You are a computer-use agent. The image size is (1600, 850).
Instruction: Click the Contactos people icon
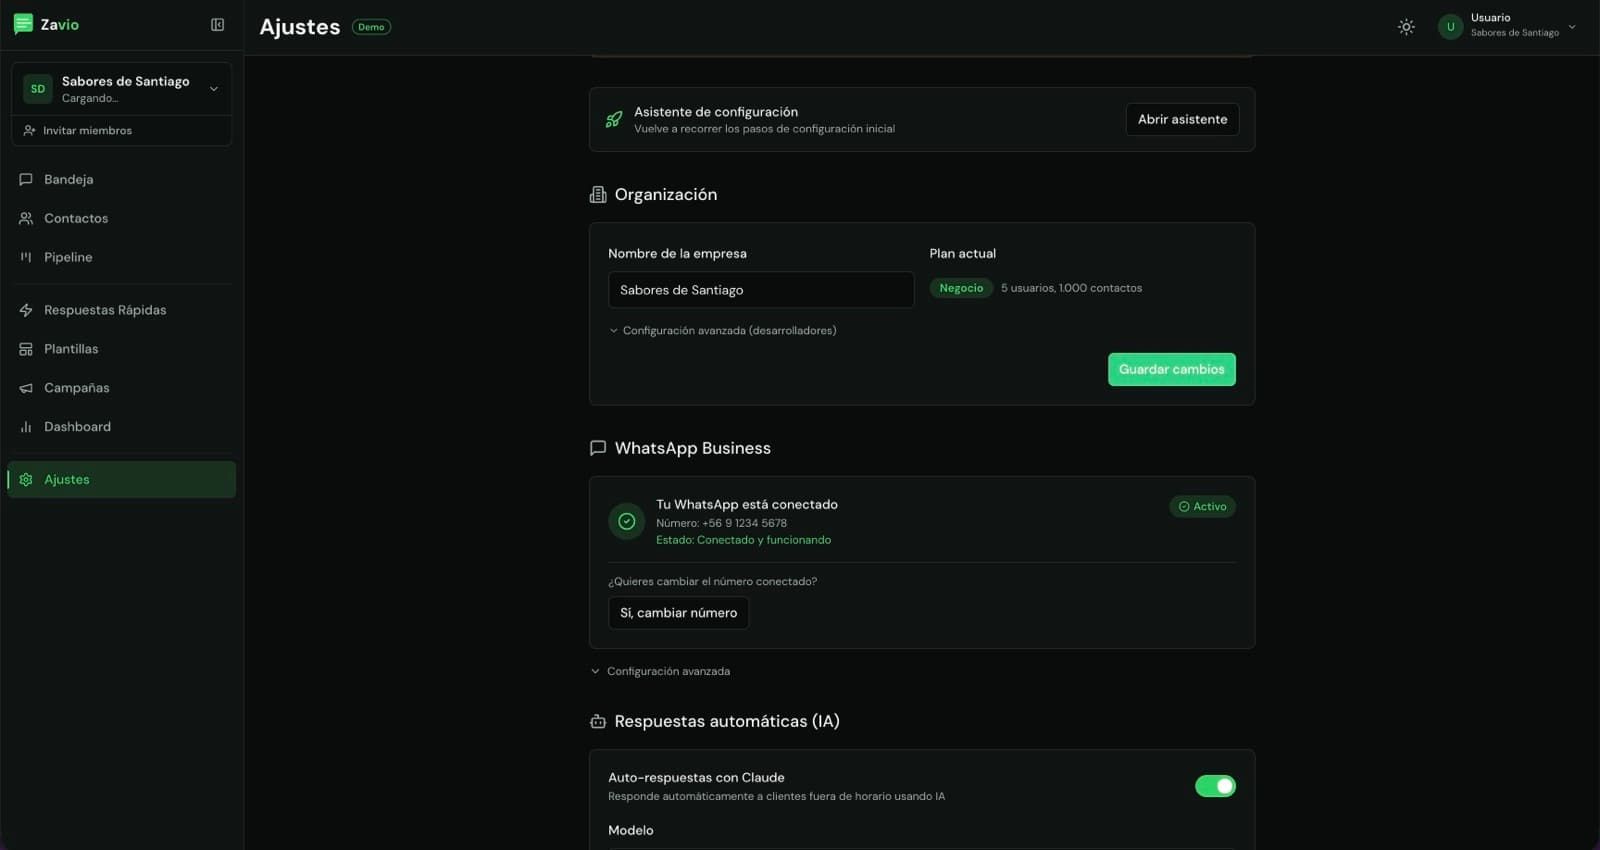tap(26, 218)
